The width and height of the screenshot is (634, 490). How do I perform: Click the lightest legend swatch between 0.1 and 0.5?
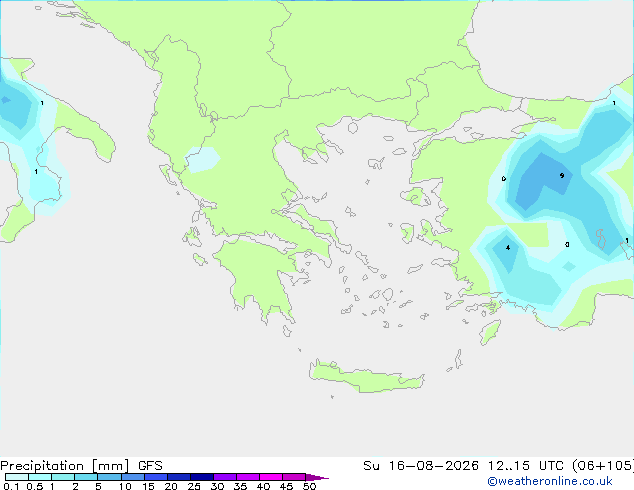coord(17,477)
